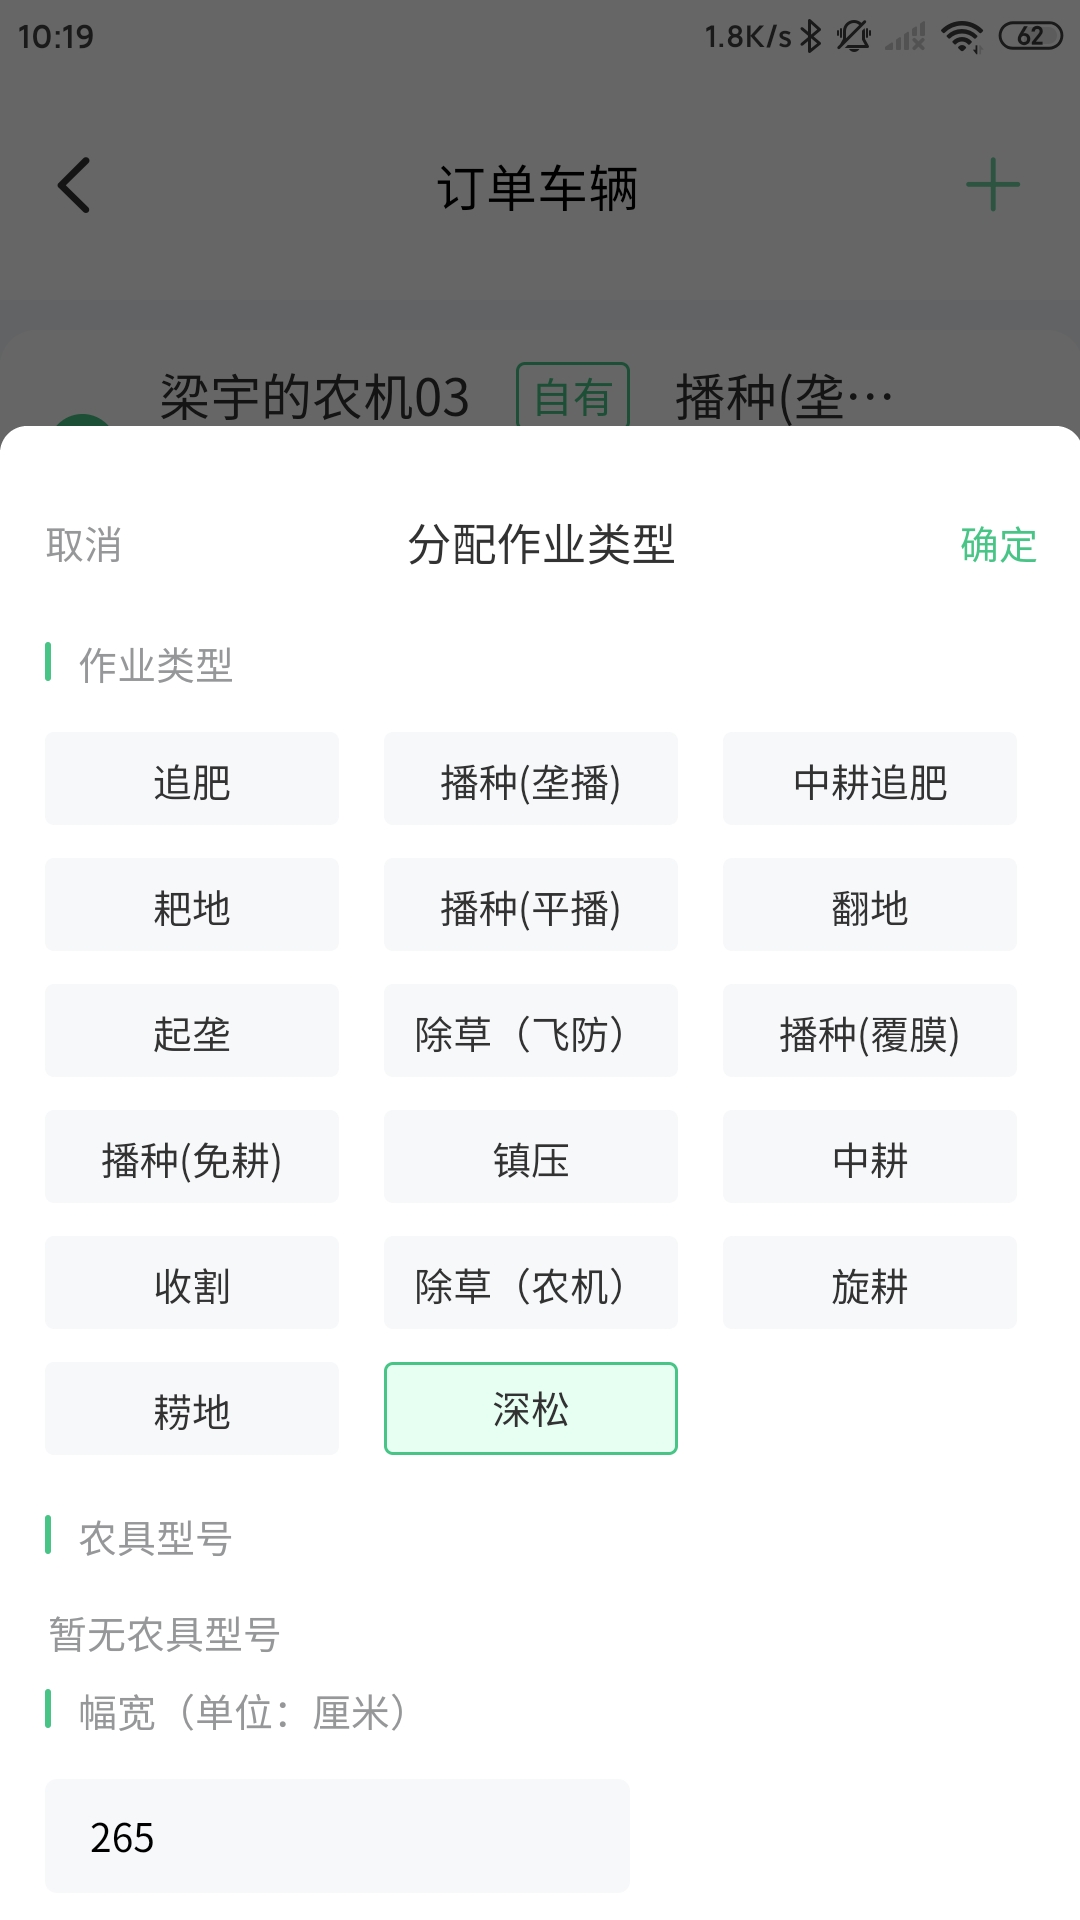Tap the width input field showing 265

point(337,1836)
